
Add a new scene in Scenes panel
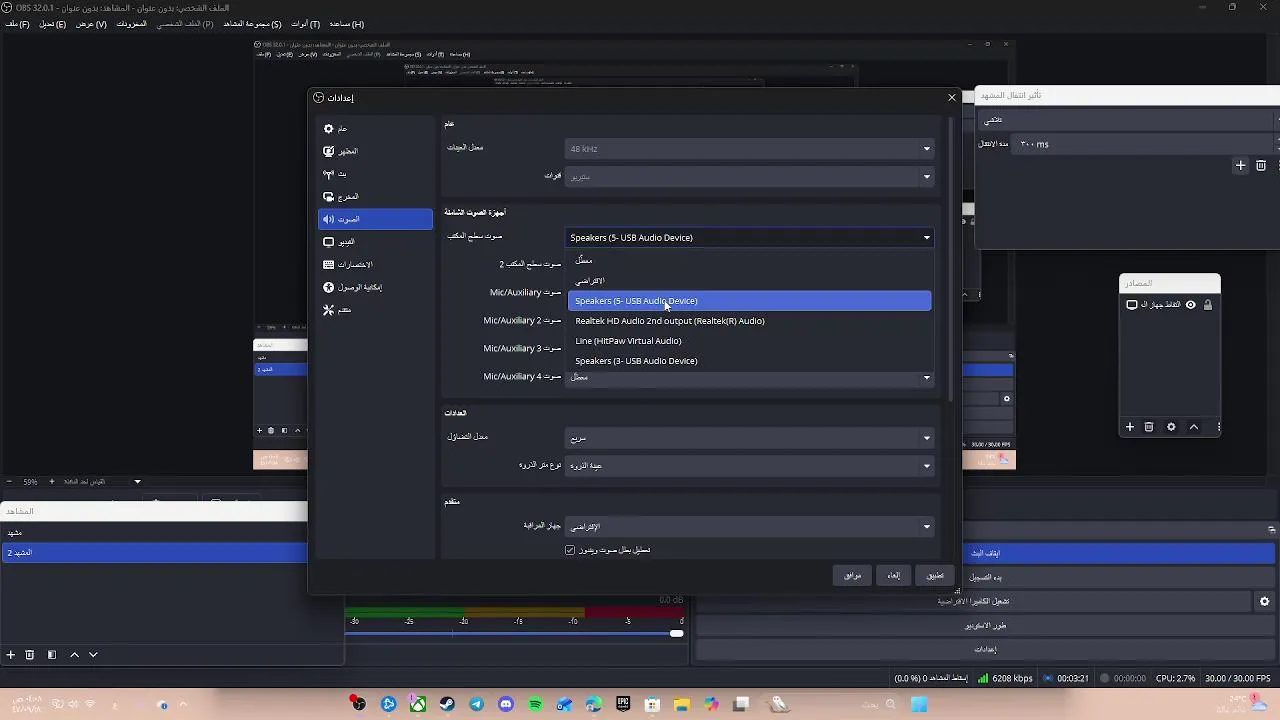(10, 655)
